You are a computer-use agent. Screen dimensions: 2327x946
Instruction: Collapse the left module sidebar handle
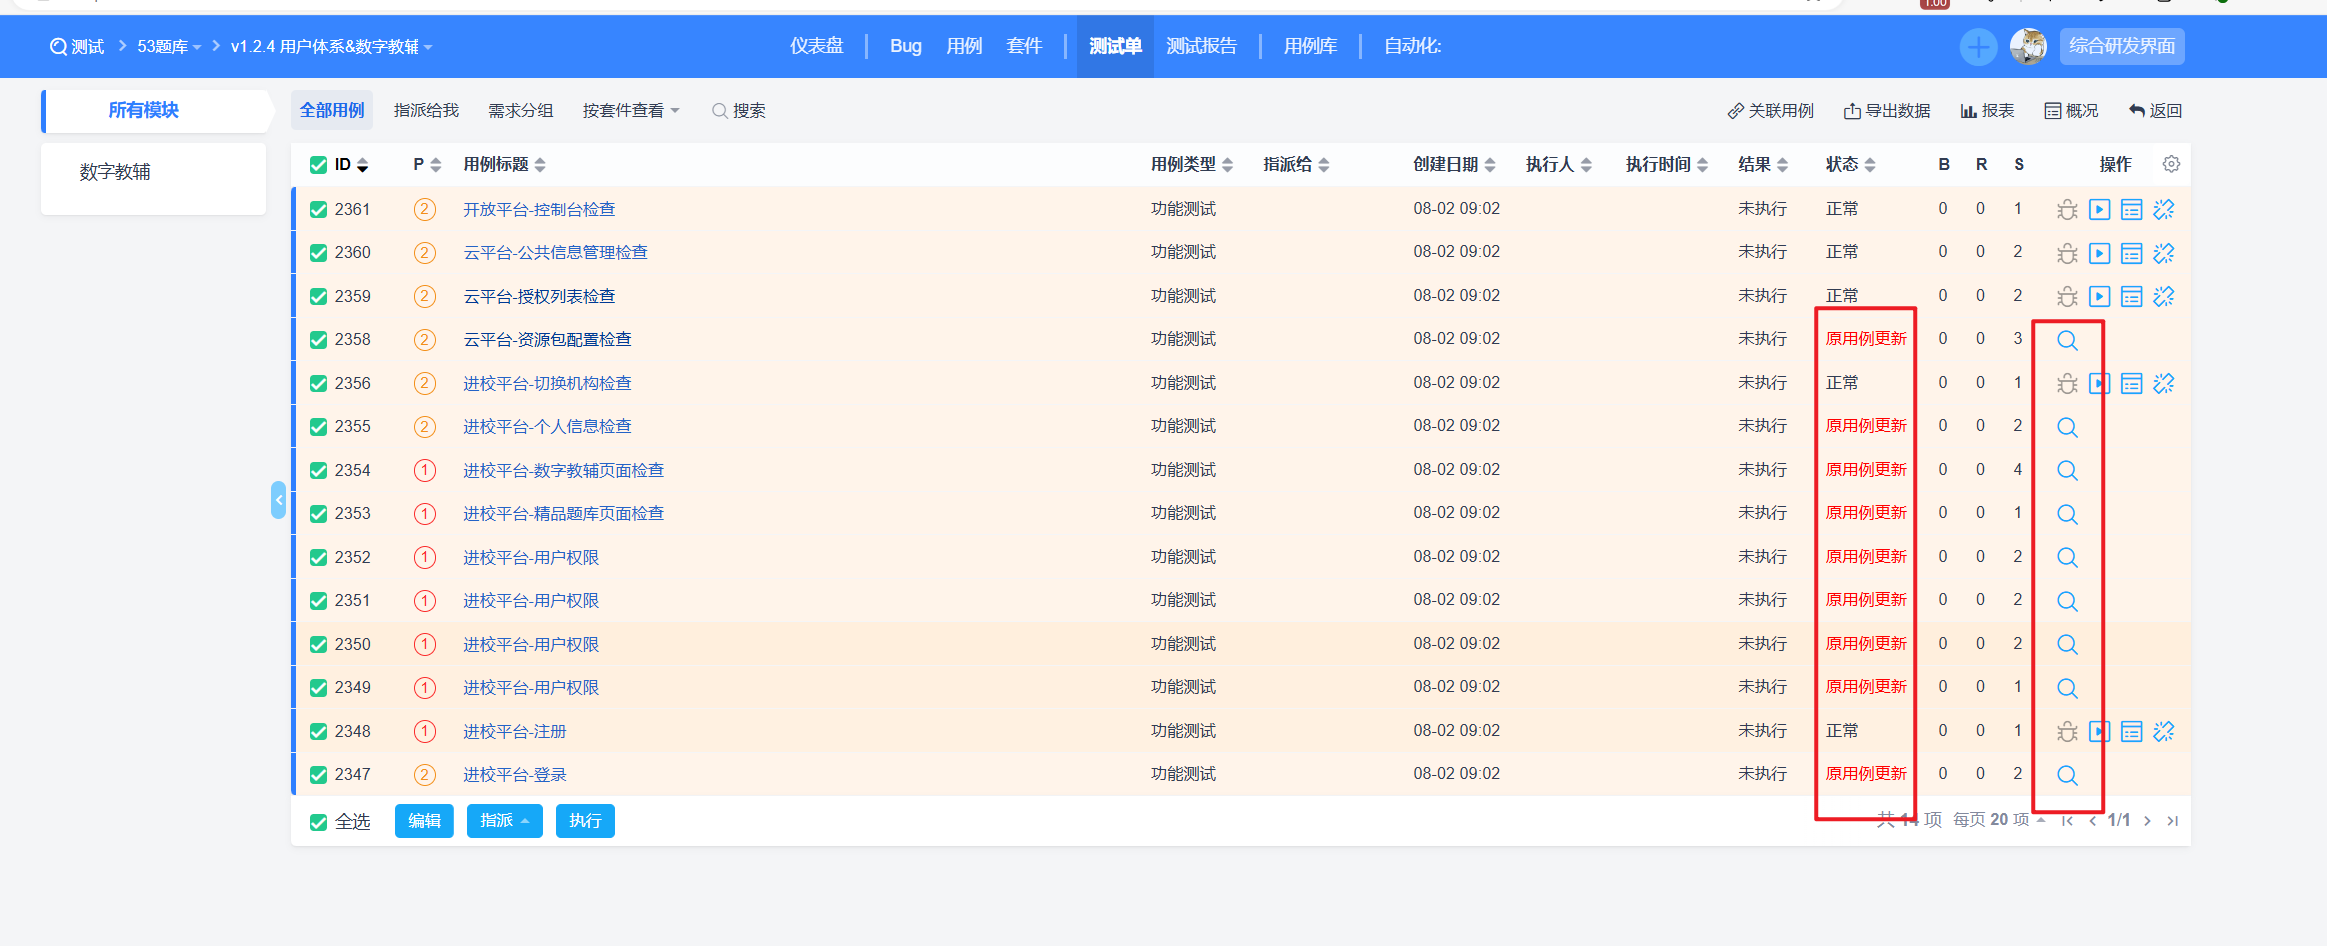[278, 500]
